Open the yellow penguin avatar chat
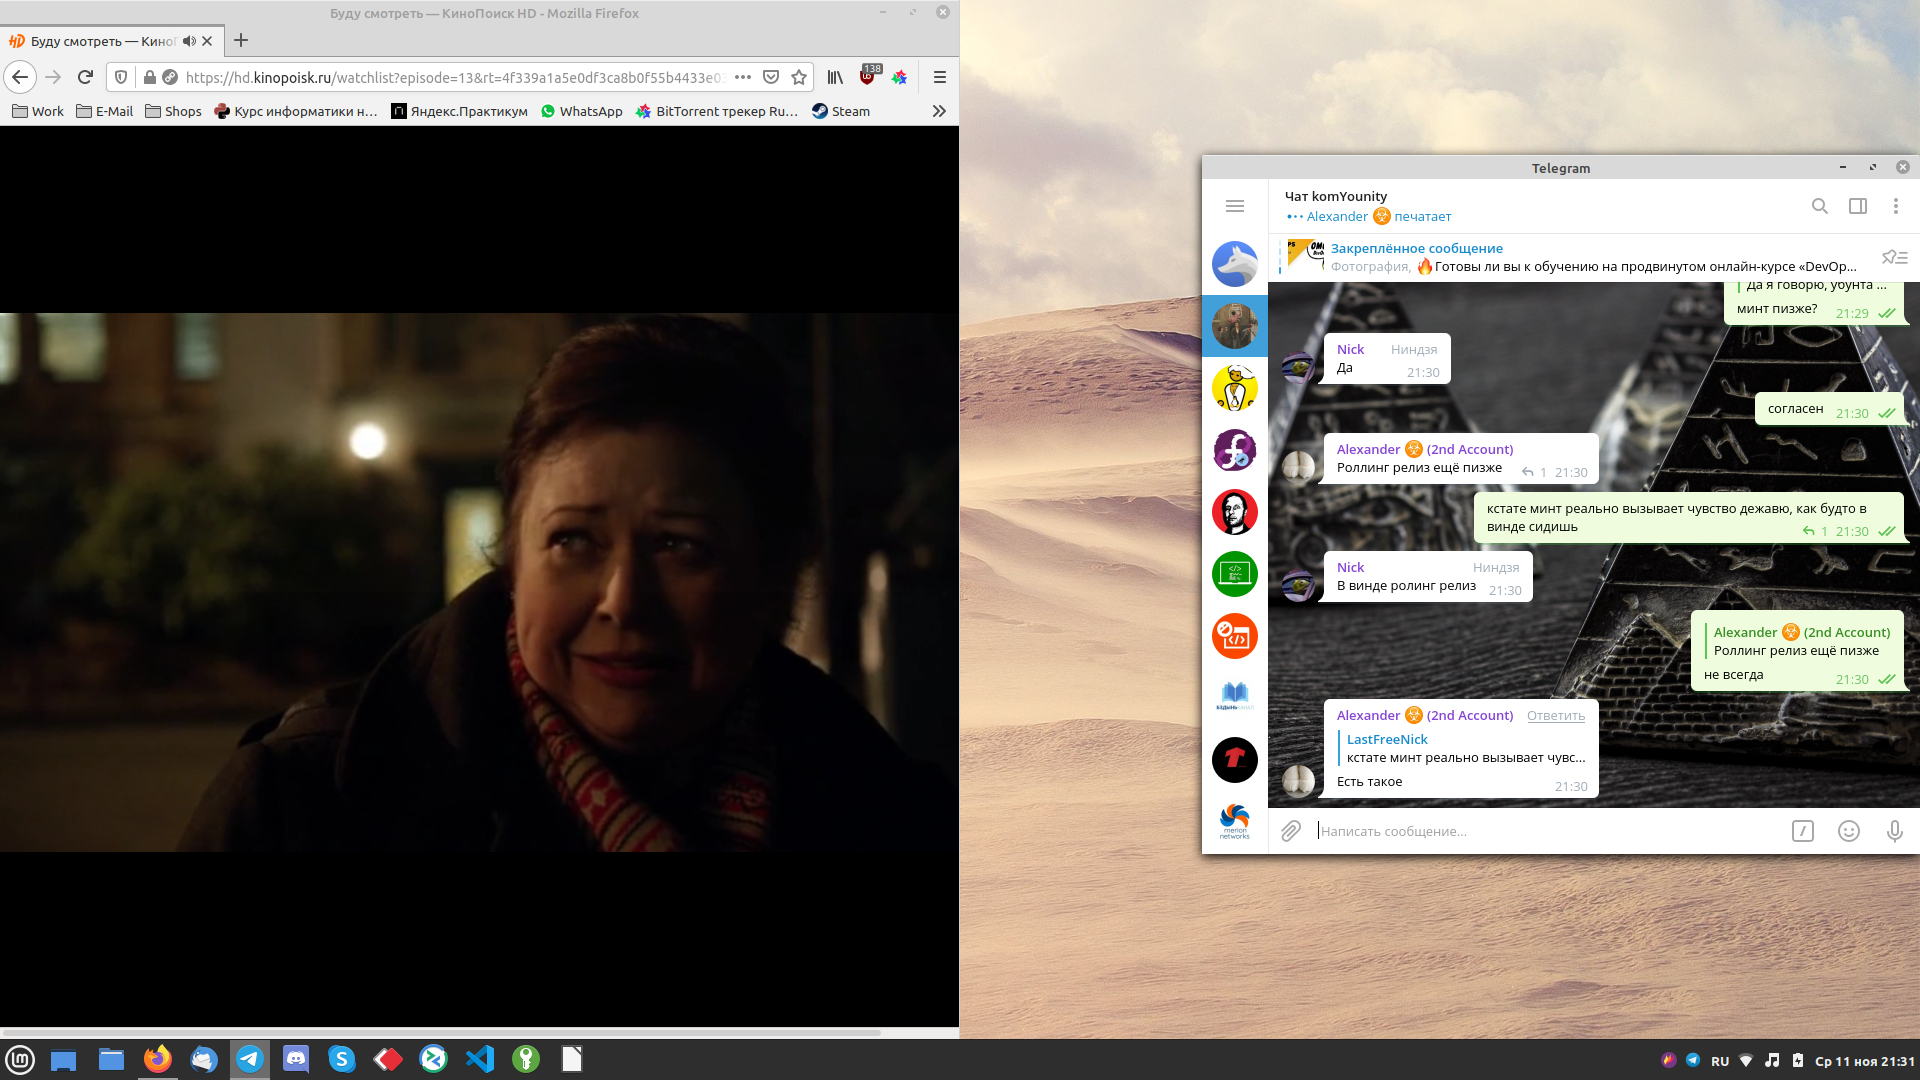Screen dimensions: 1920x1080 (x=1235, y=388)
